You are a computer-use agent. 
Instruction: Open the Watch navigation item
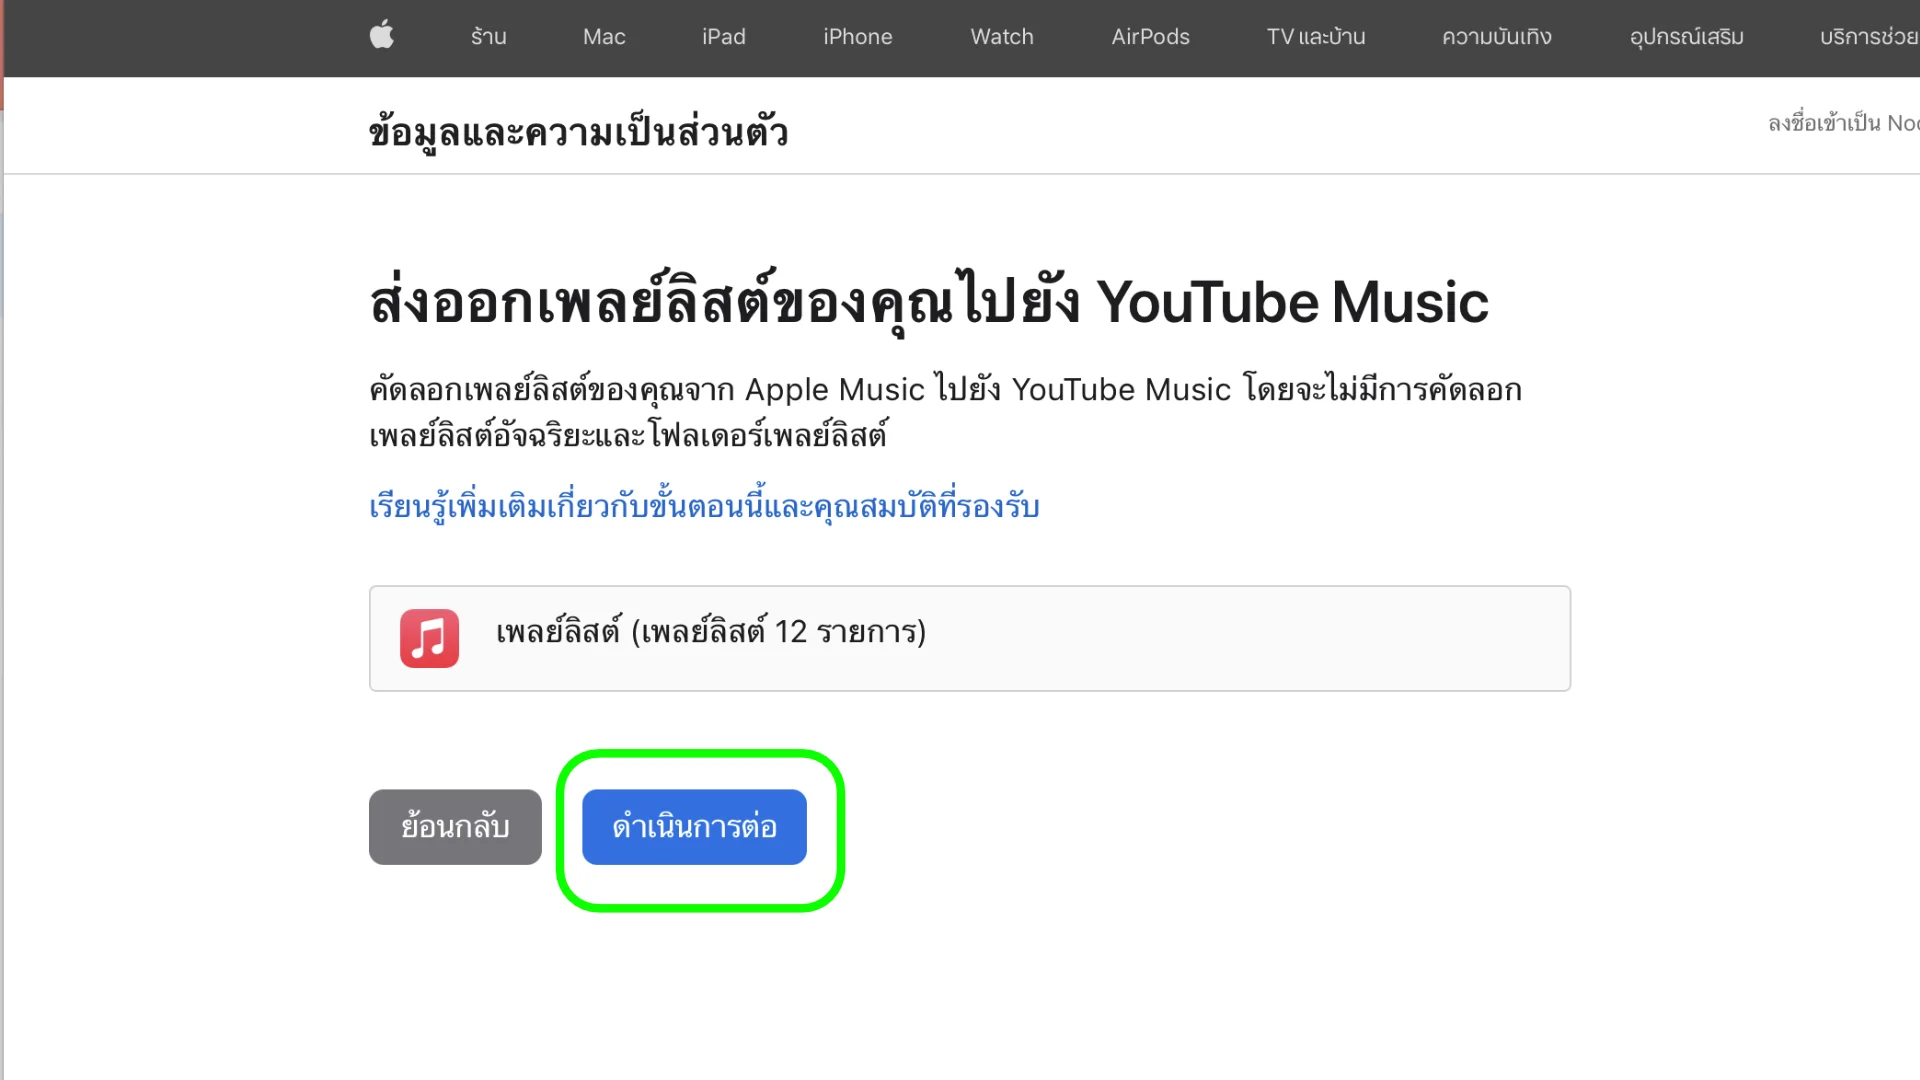point(1001,37)
